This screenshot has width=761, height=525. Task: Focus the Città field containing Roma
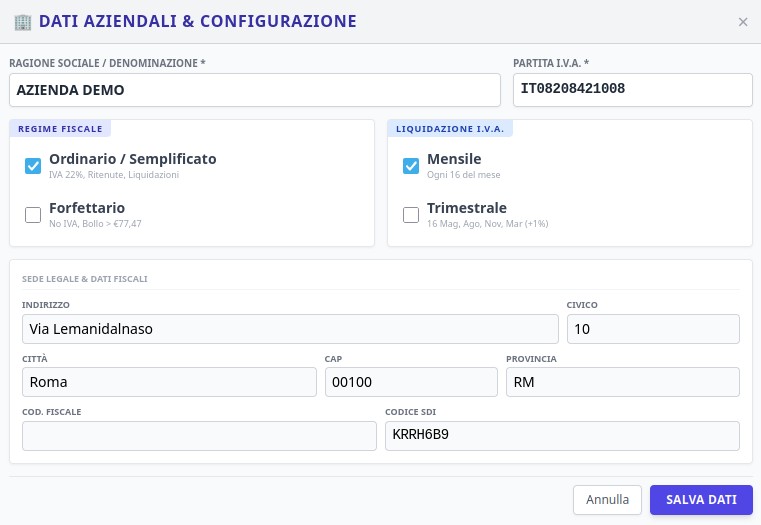pyautogui.click(x=169, y=382)
